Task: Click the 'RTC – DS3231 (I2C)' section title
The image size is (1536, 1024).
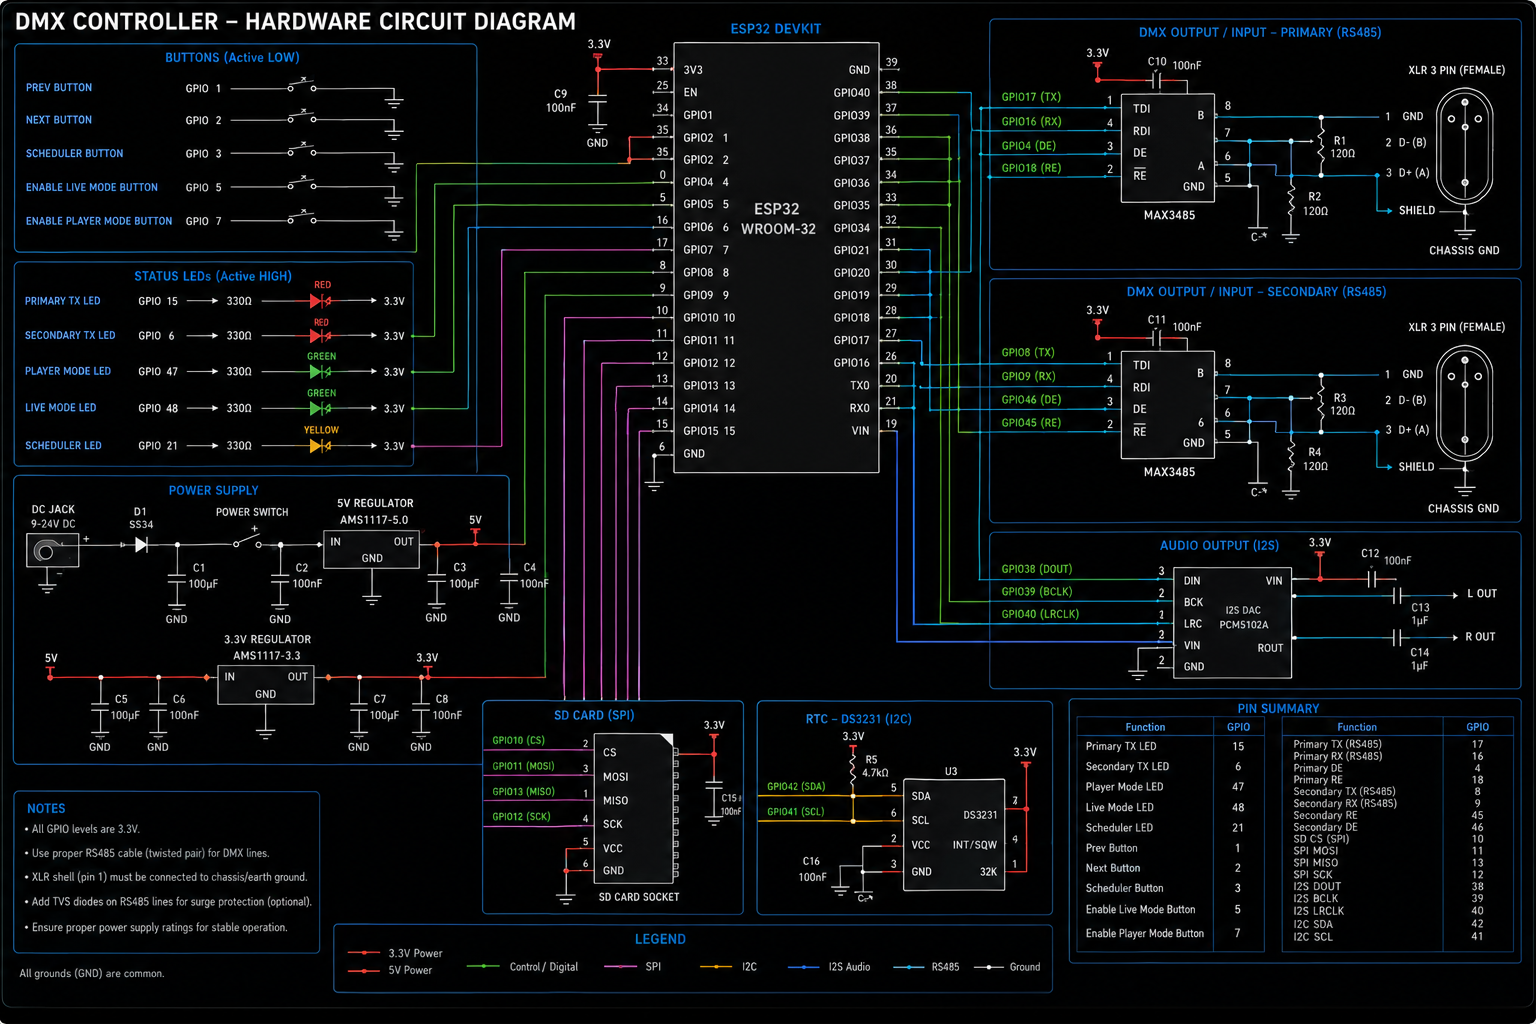Action: point(858,719)
